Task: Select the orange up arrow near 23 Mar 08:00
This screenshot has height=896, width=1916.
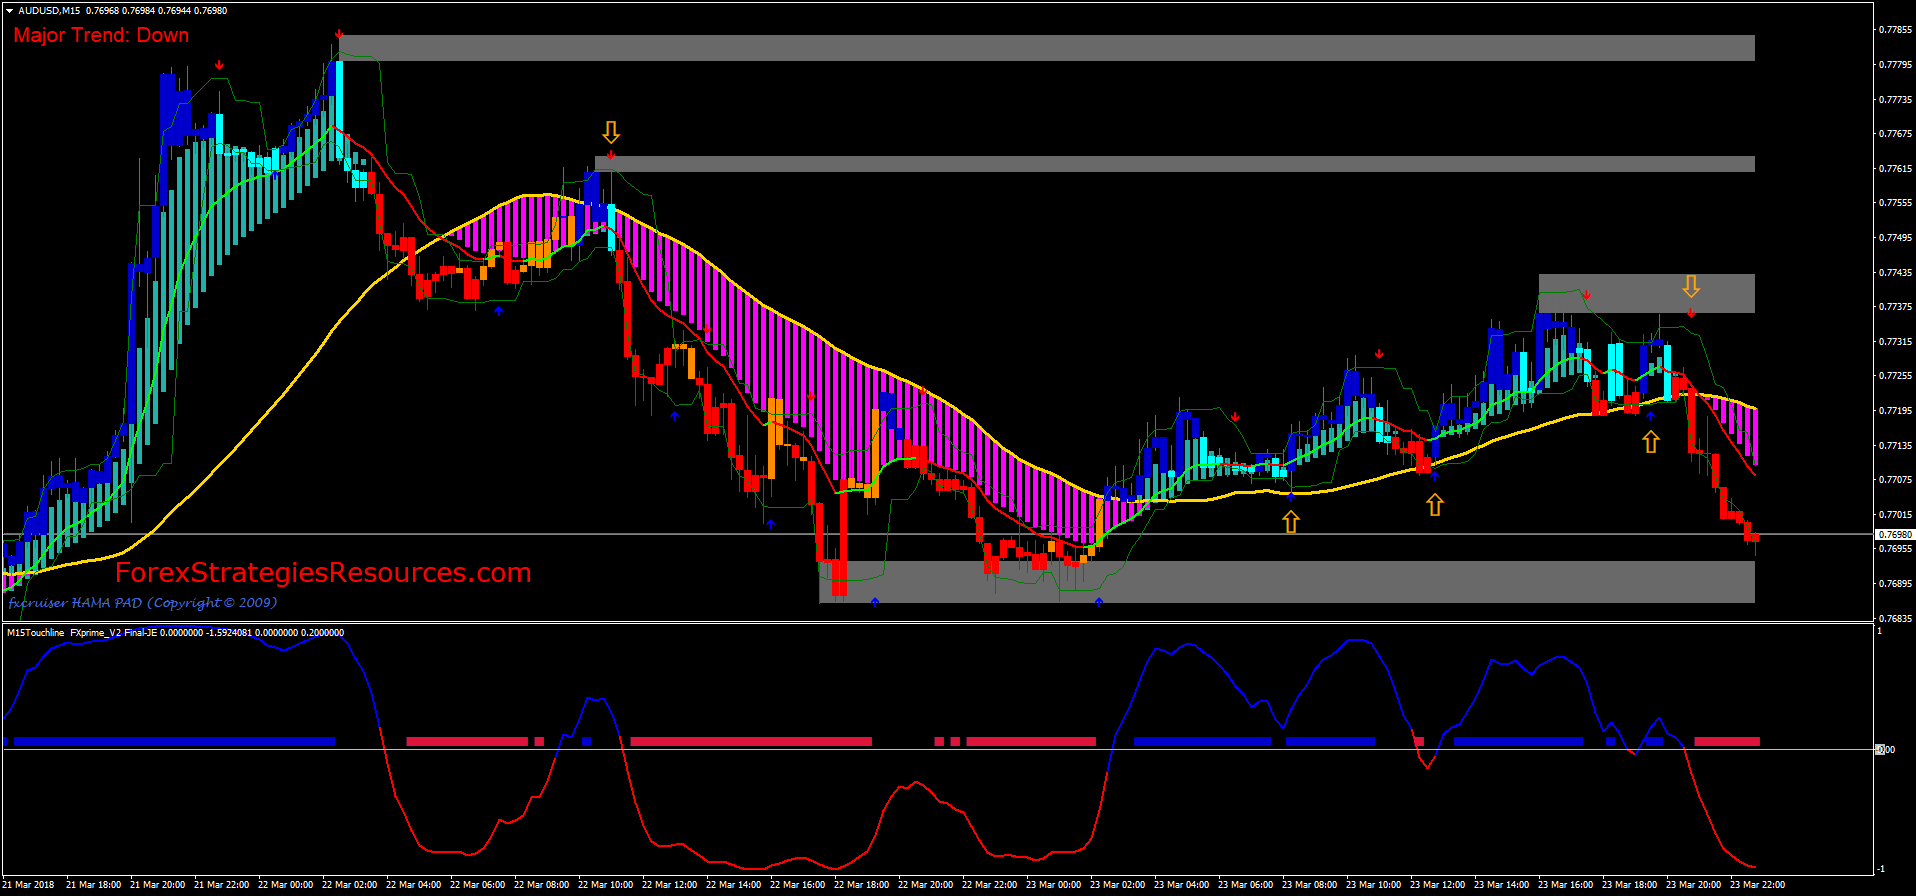Action: [x=1291, y=521]
